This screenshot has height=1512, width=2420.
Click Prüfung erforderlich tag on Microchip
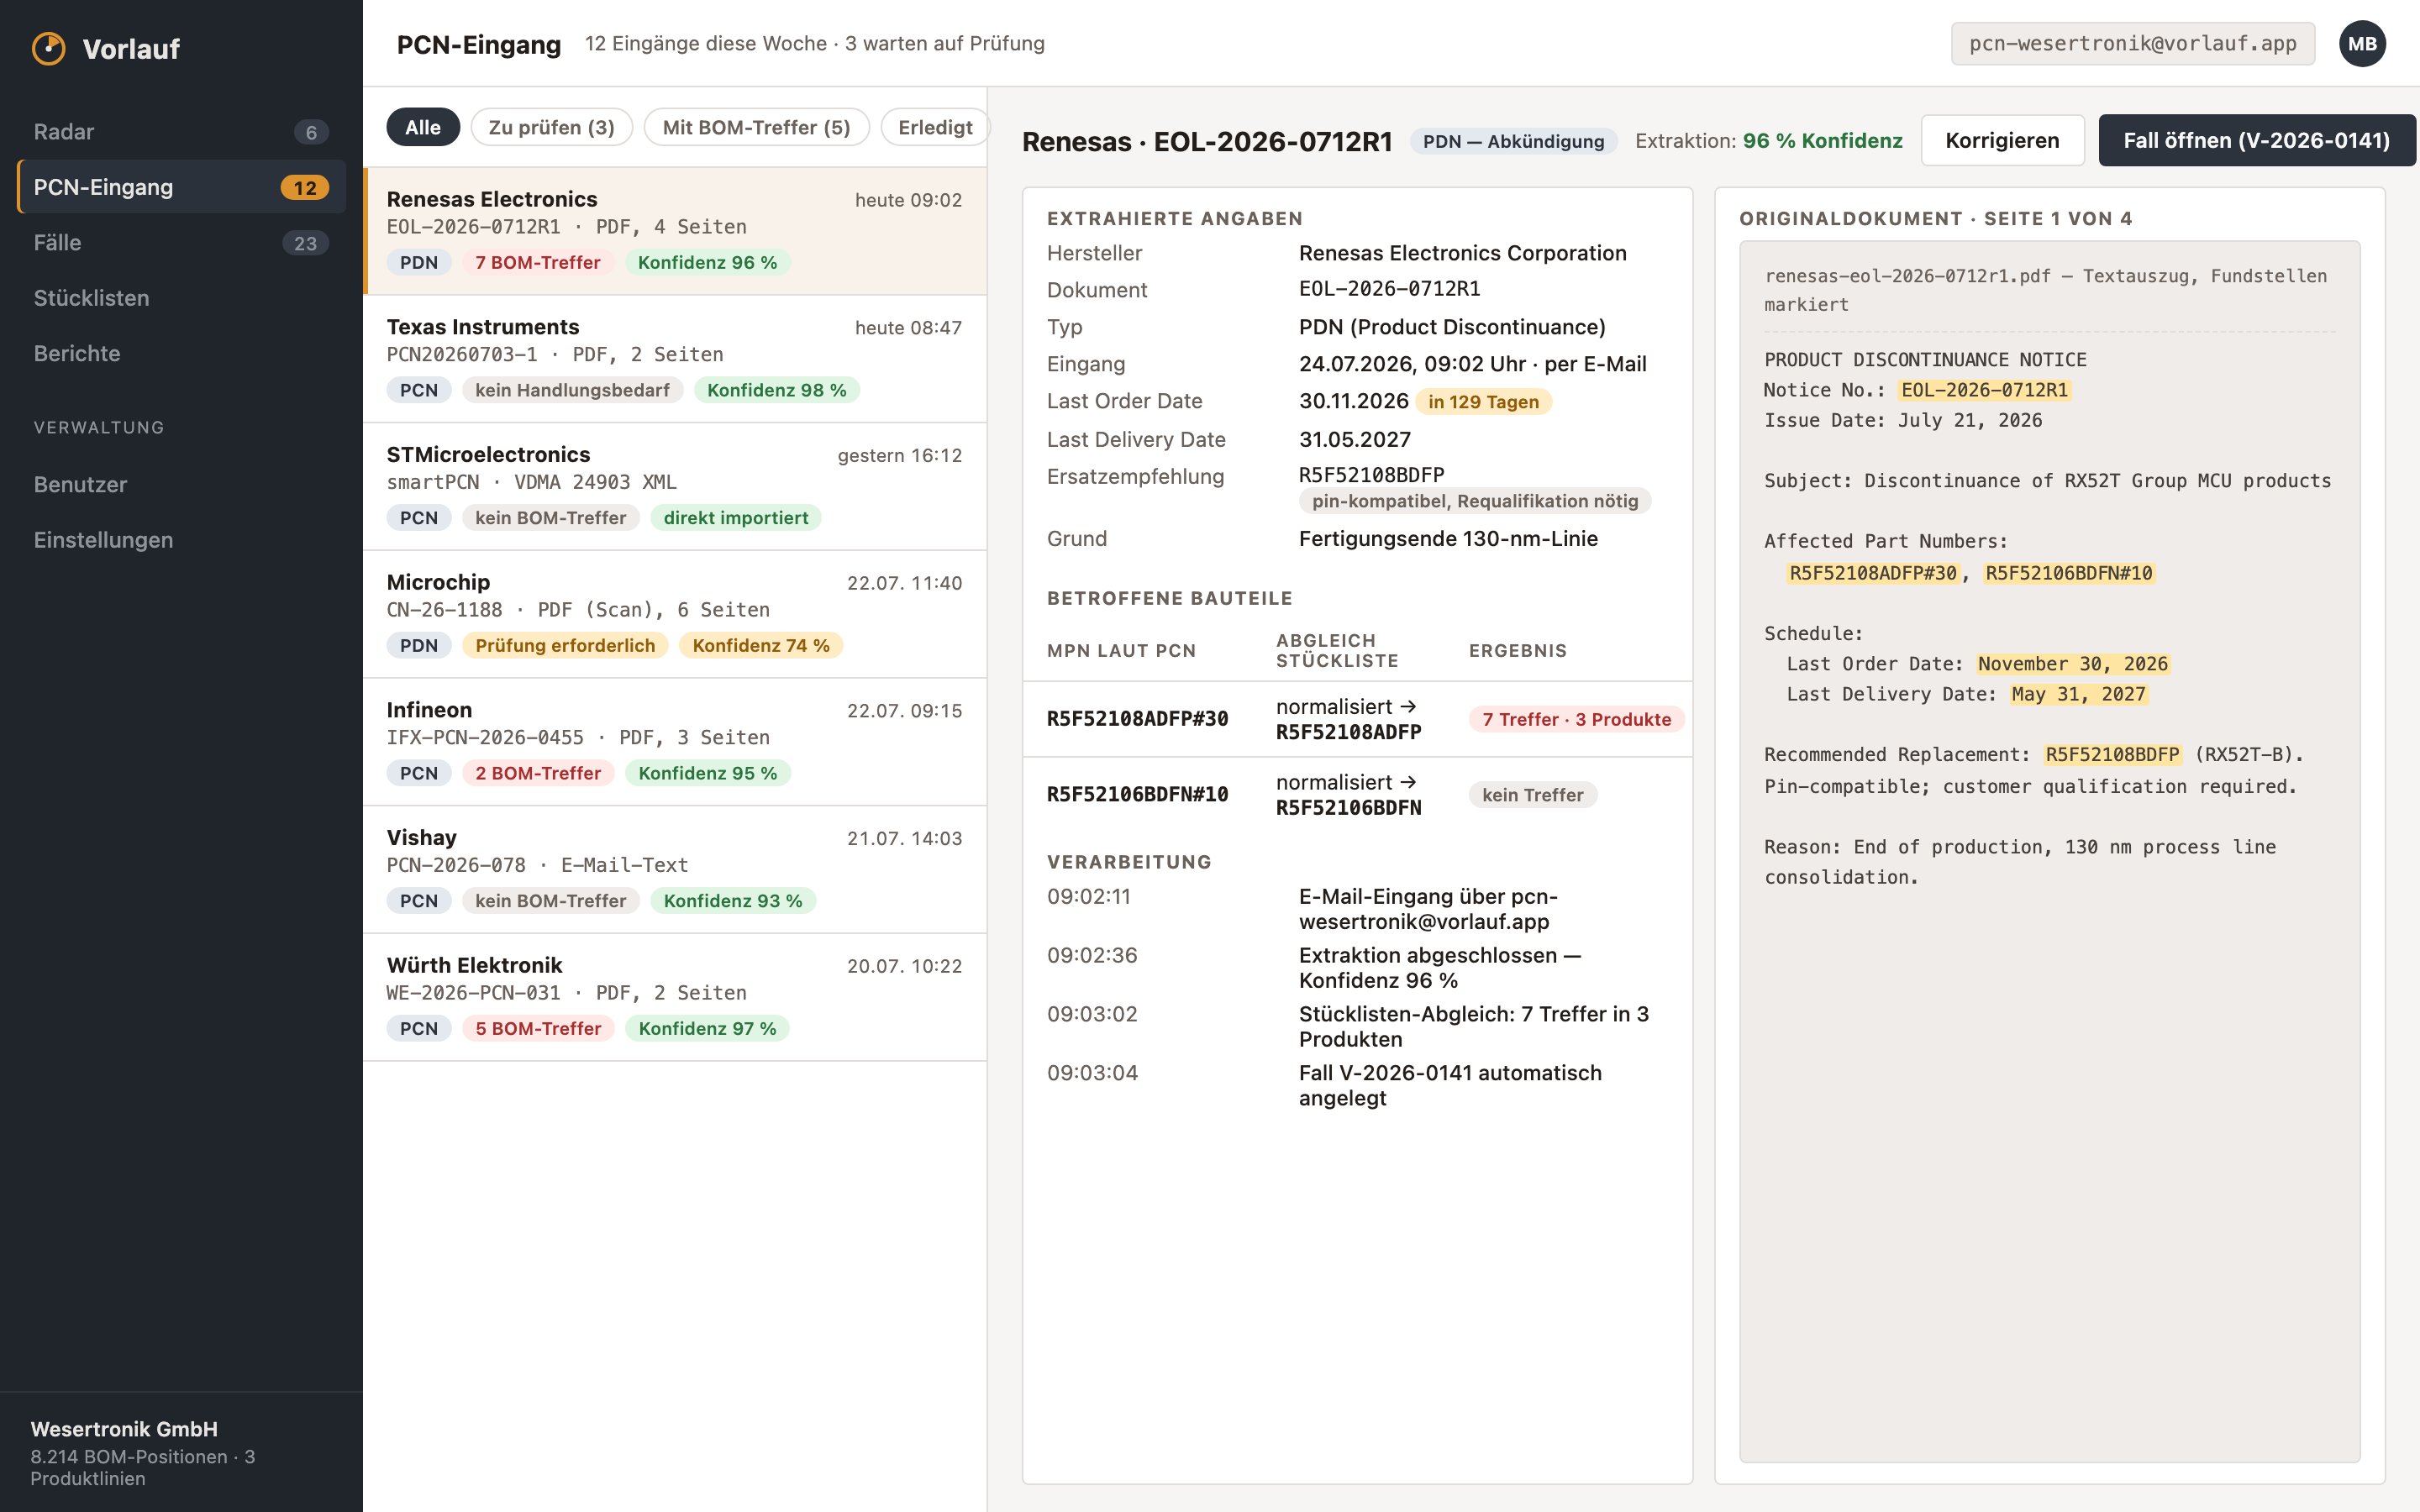point(565,645)
